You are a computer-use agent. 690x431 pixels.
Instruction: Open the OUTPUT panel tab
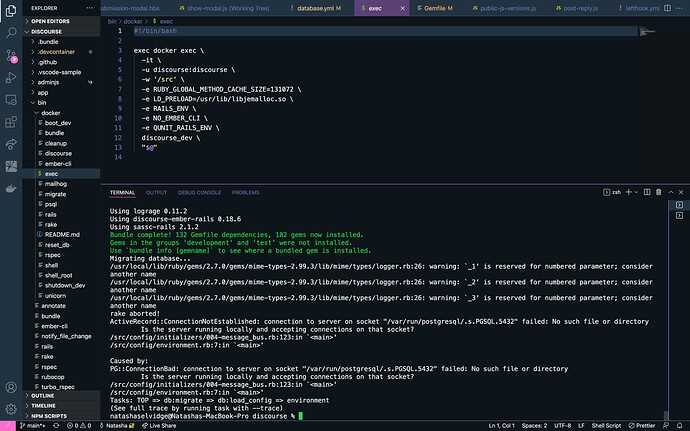156,192
